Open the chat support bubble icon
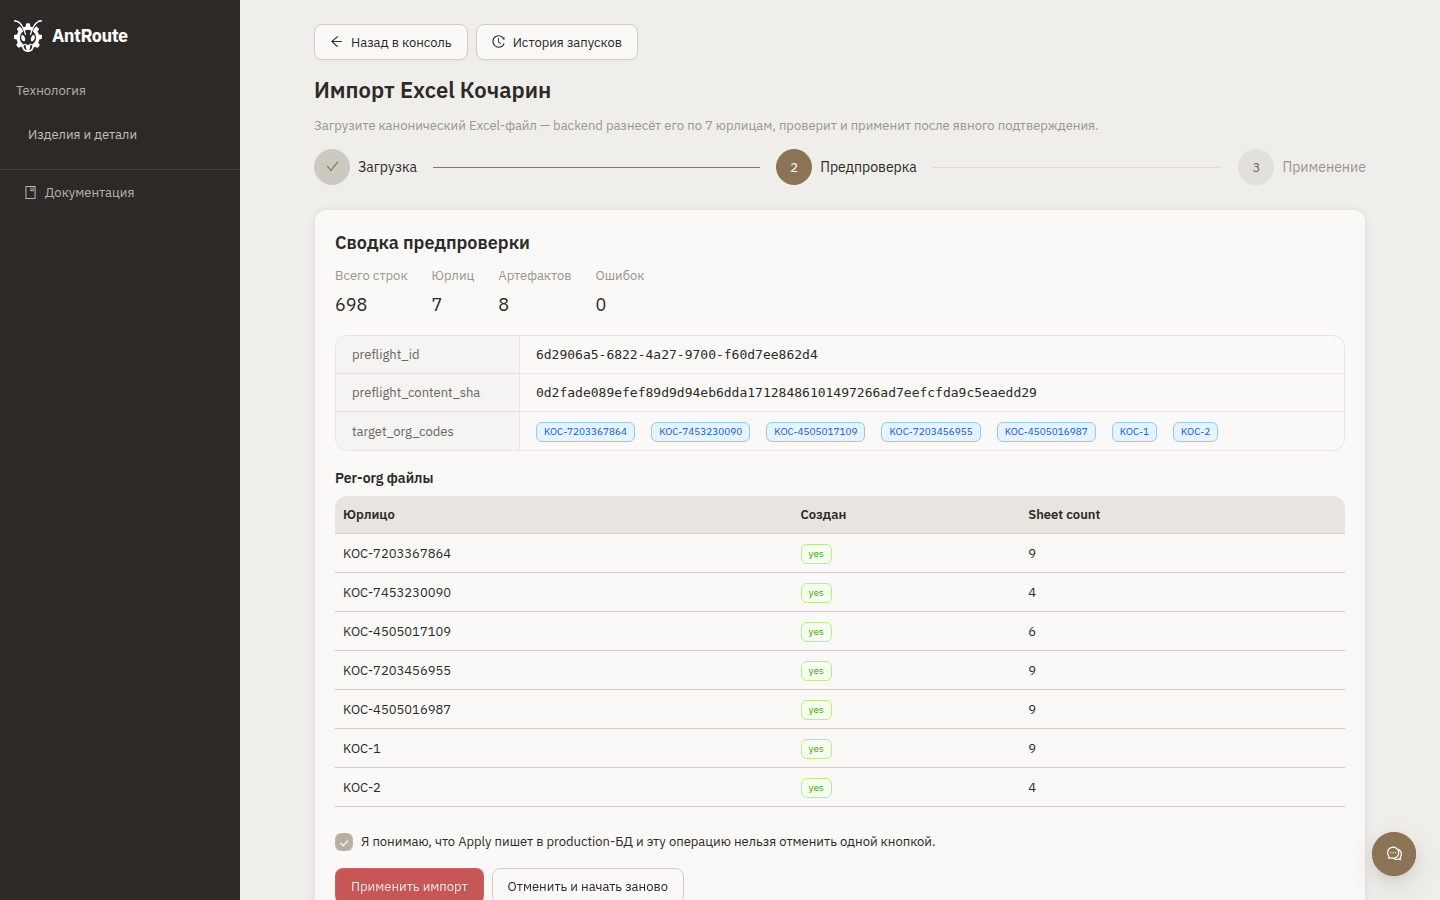The width and height of the screenshot is (1440, 900). [x=1394, y=854]
